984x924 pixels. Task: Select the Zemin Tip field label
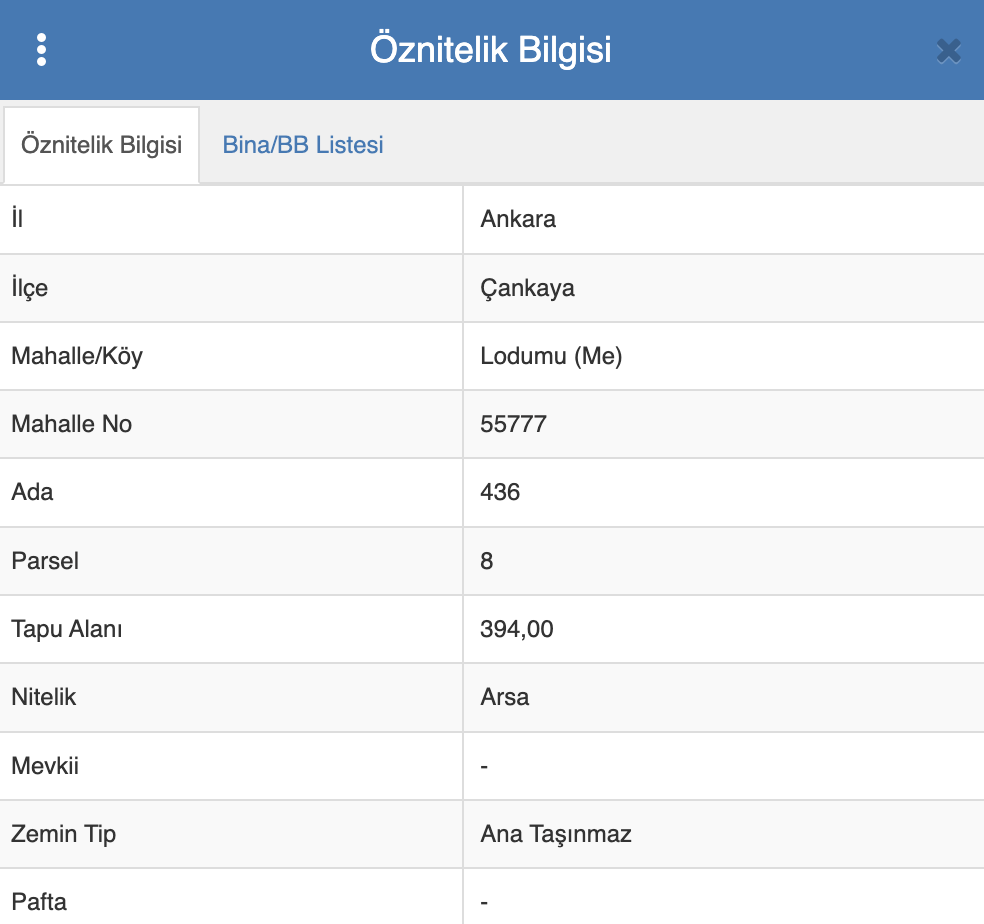click(x=64, y=834)
